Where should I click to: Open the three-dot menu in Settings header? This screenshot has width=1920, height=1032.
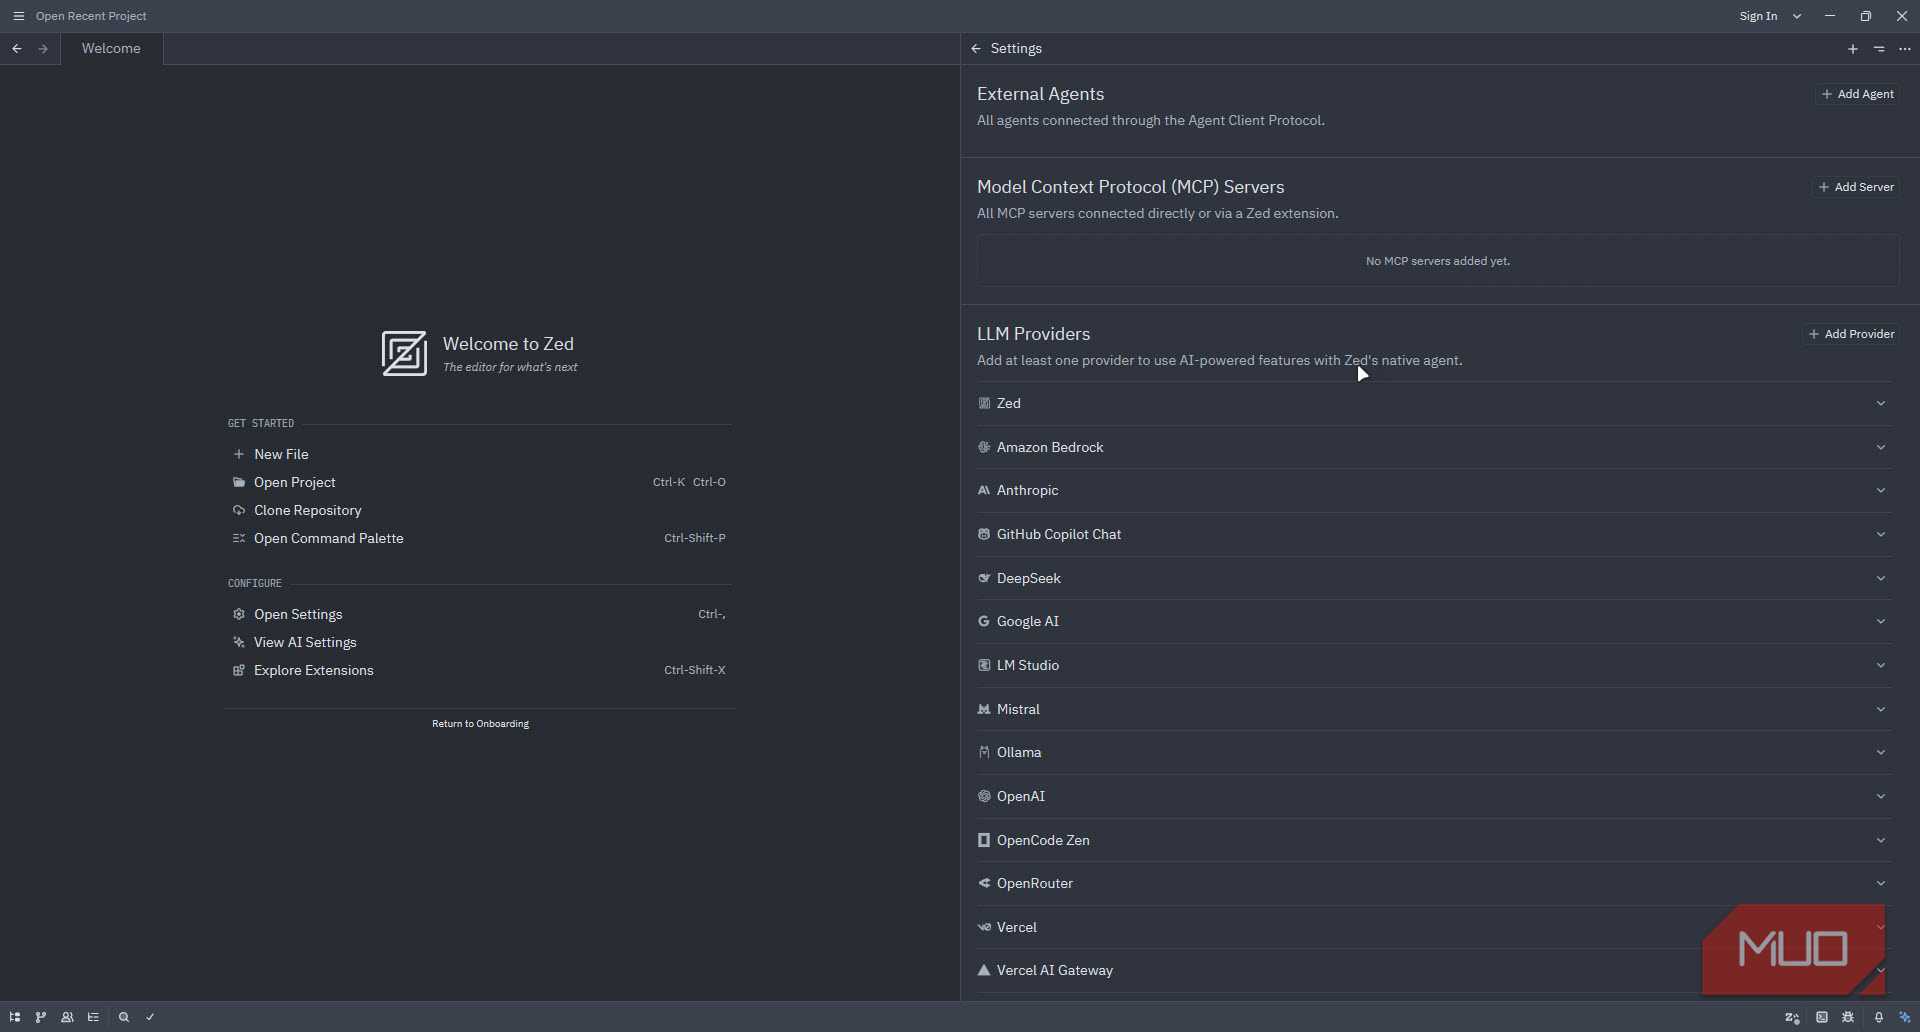1905,49
